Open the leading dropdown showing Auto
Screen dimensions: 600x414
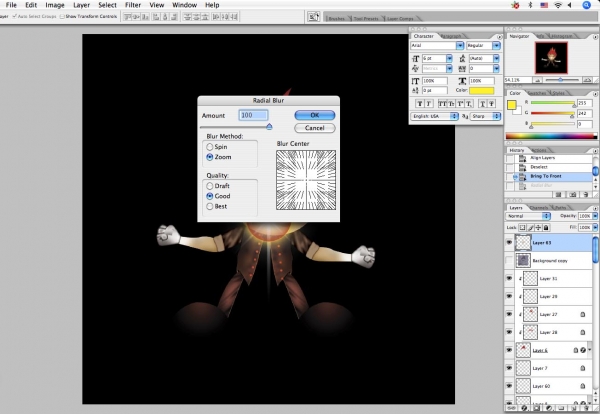click(x=496, y=59)
